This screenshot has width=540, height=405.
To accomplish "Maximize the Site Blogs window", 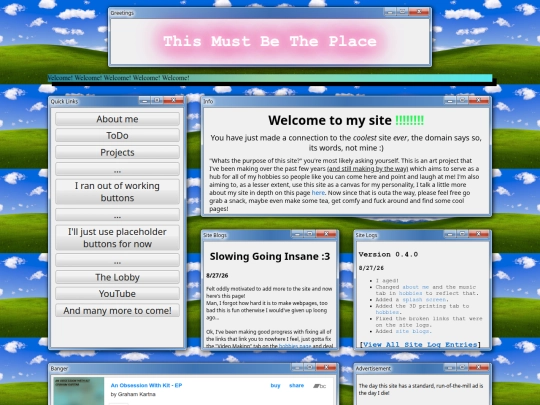I will (x=310, y=234).
